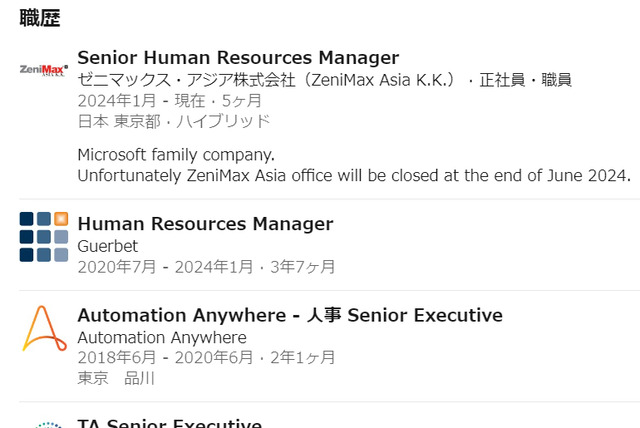Image resolution: width=640 pixels, height=428 pixels.
Task: Open the partially visible logo at bottom
Action: tap(48, 425)
